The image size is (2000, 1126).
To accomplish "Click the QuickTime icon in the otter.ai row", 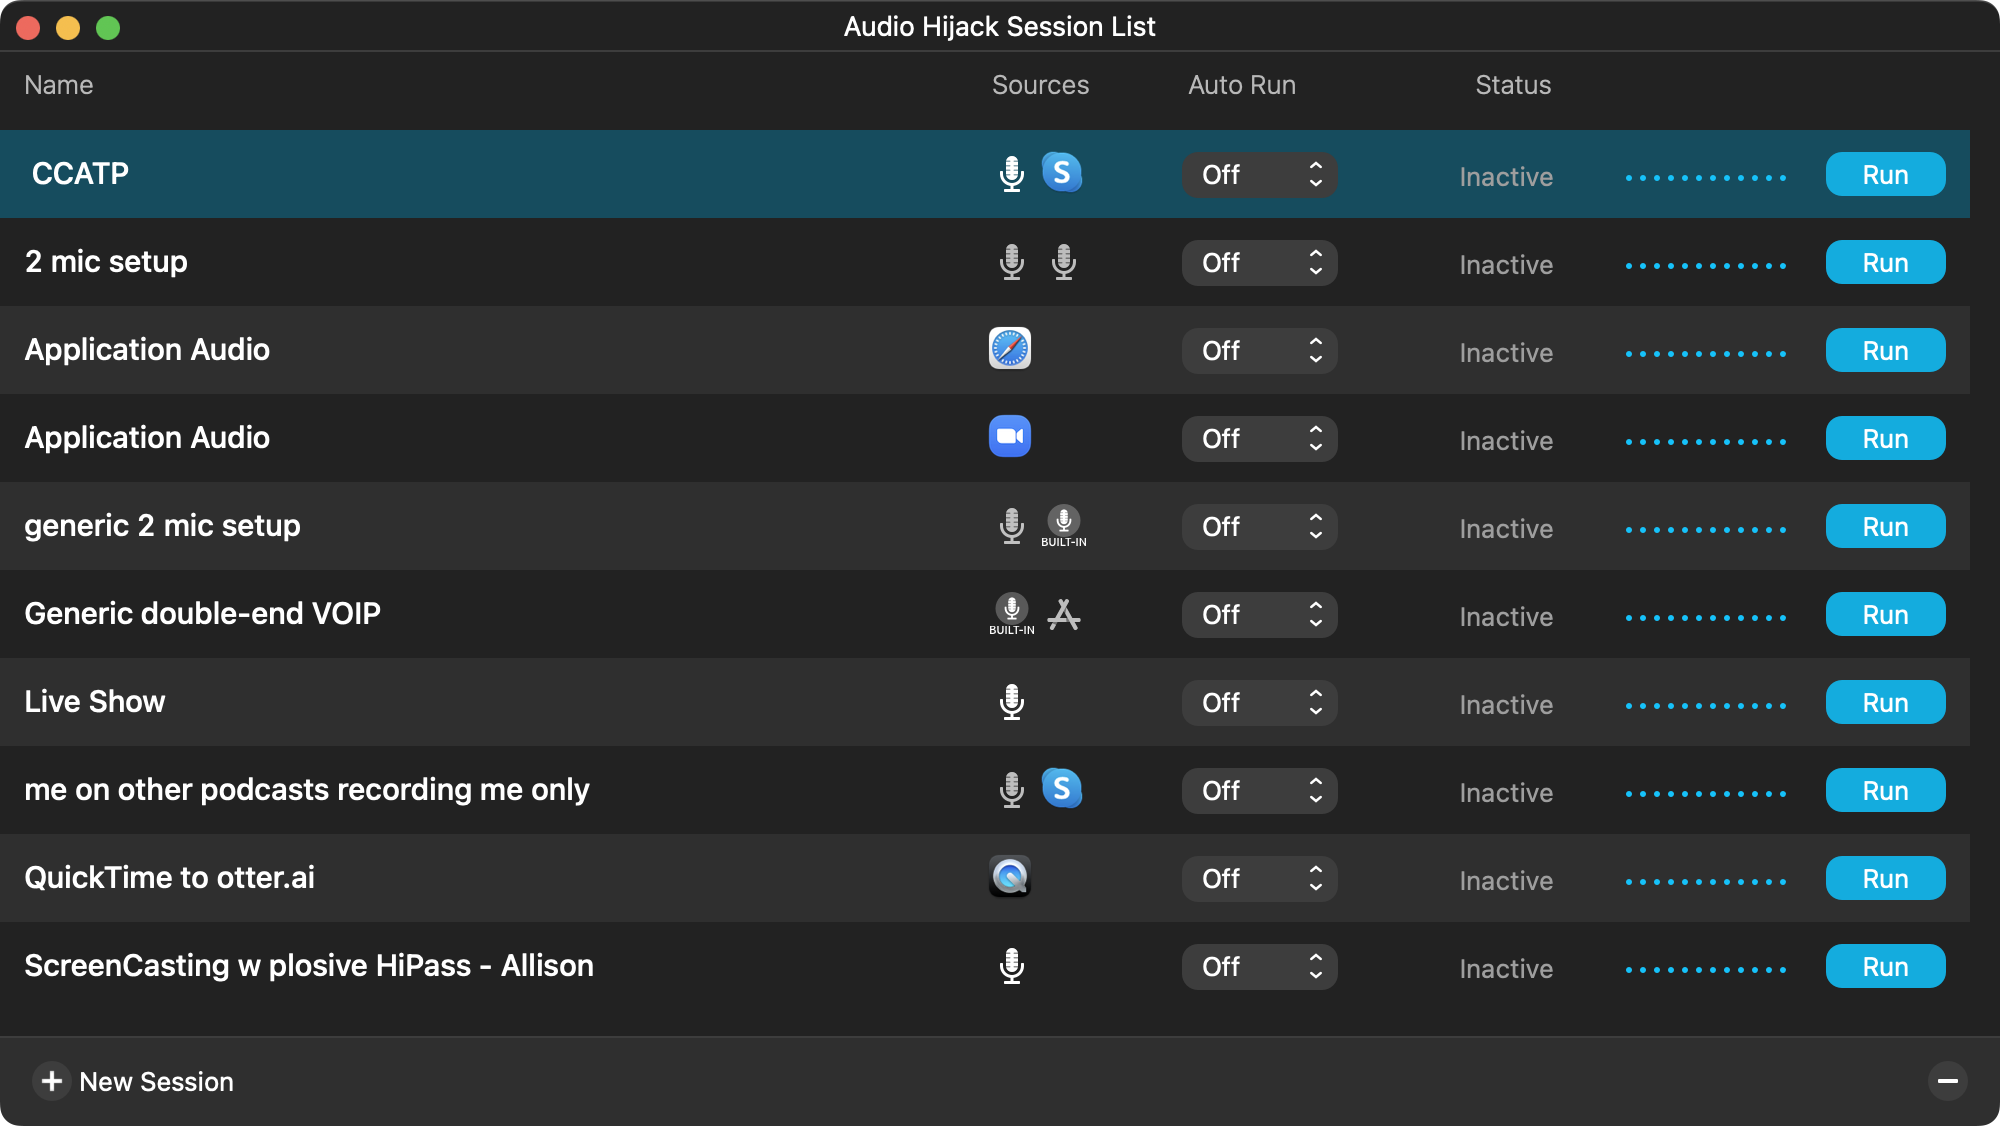I will point(1009,877).
